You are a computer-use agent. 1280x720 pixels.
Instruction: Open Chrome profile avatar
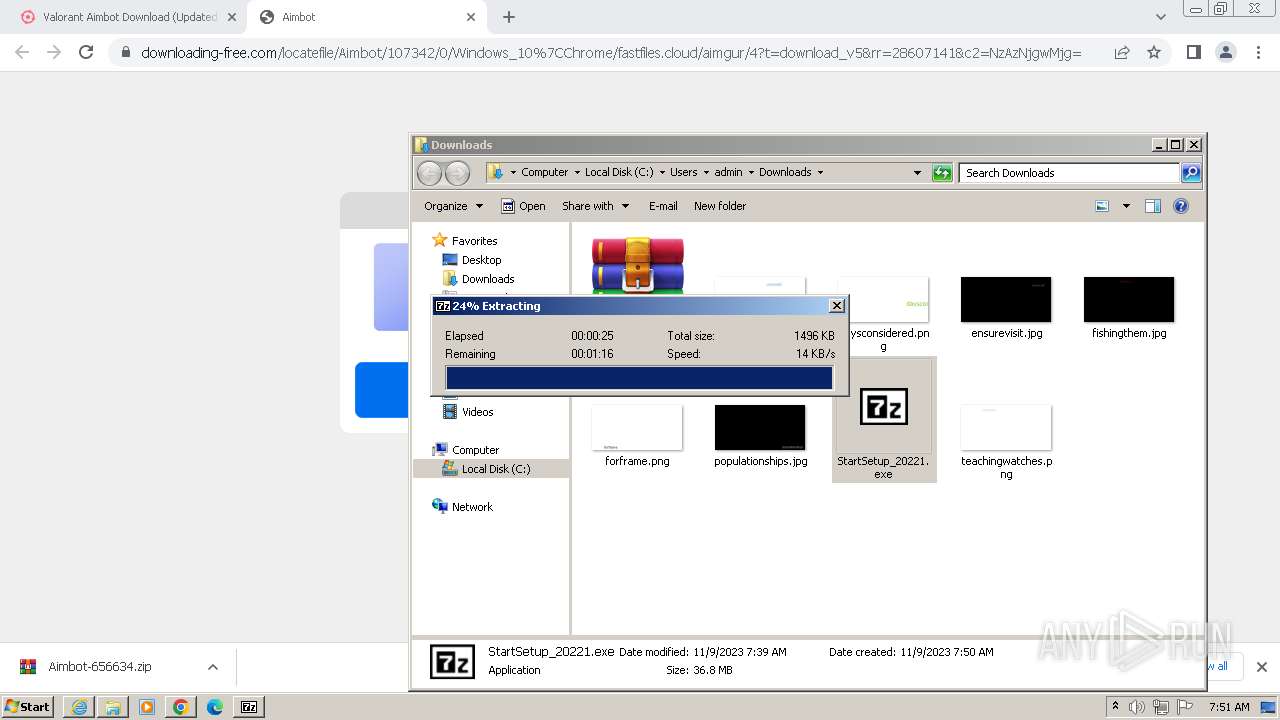click(1225, 52)
